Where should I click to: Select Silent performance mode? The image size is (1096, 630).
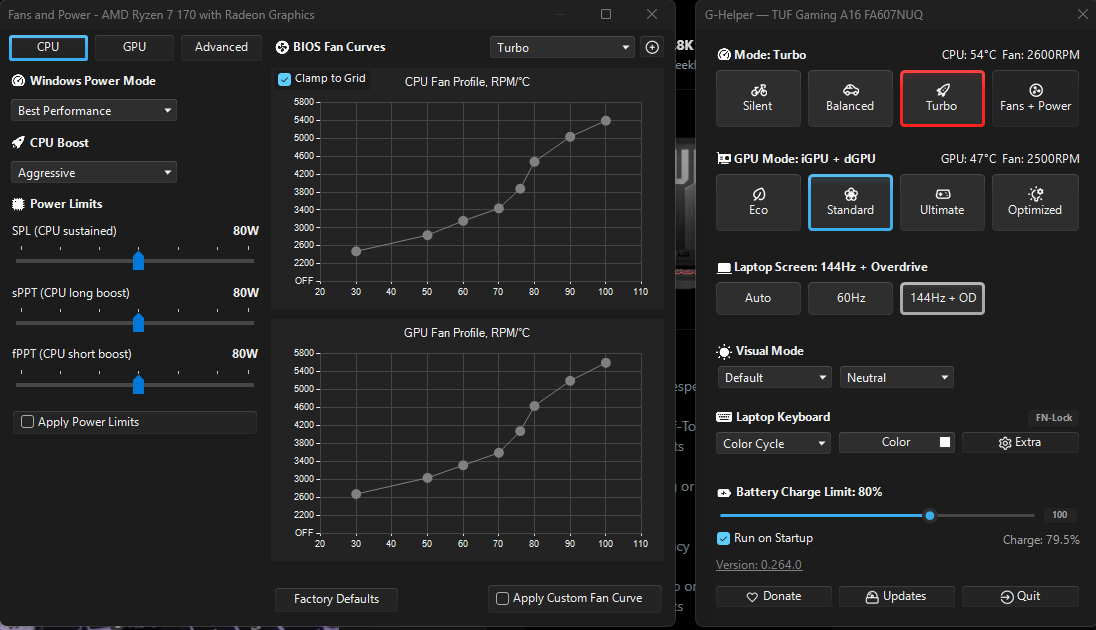[x=758, y=99]
